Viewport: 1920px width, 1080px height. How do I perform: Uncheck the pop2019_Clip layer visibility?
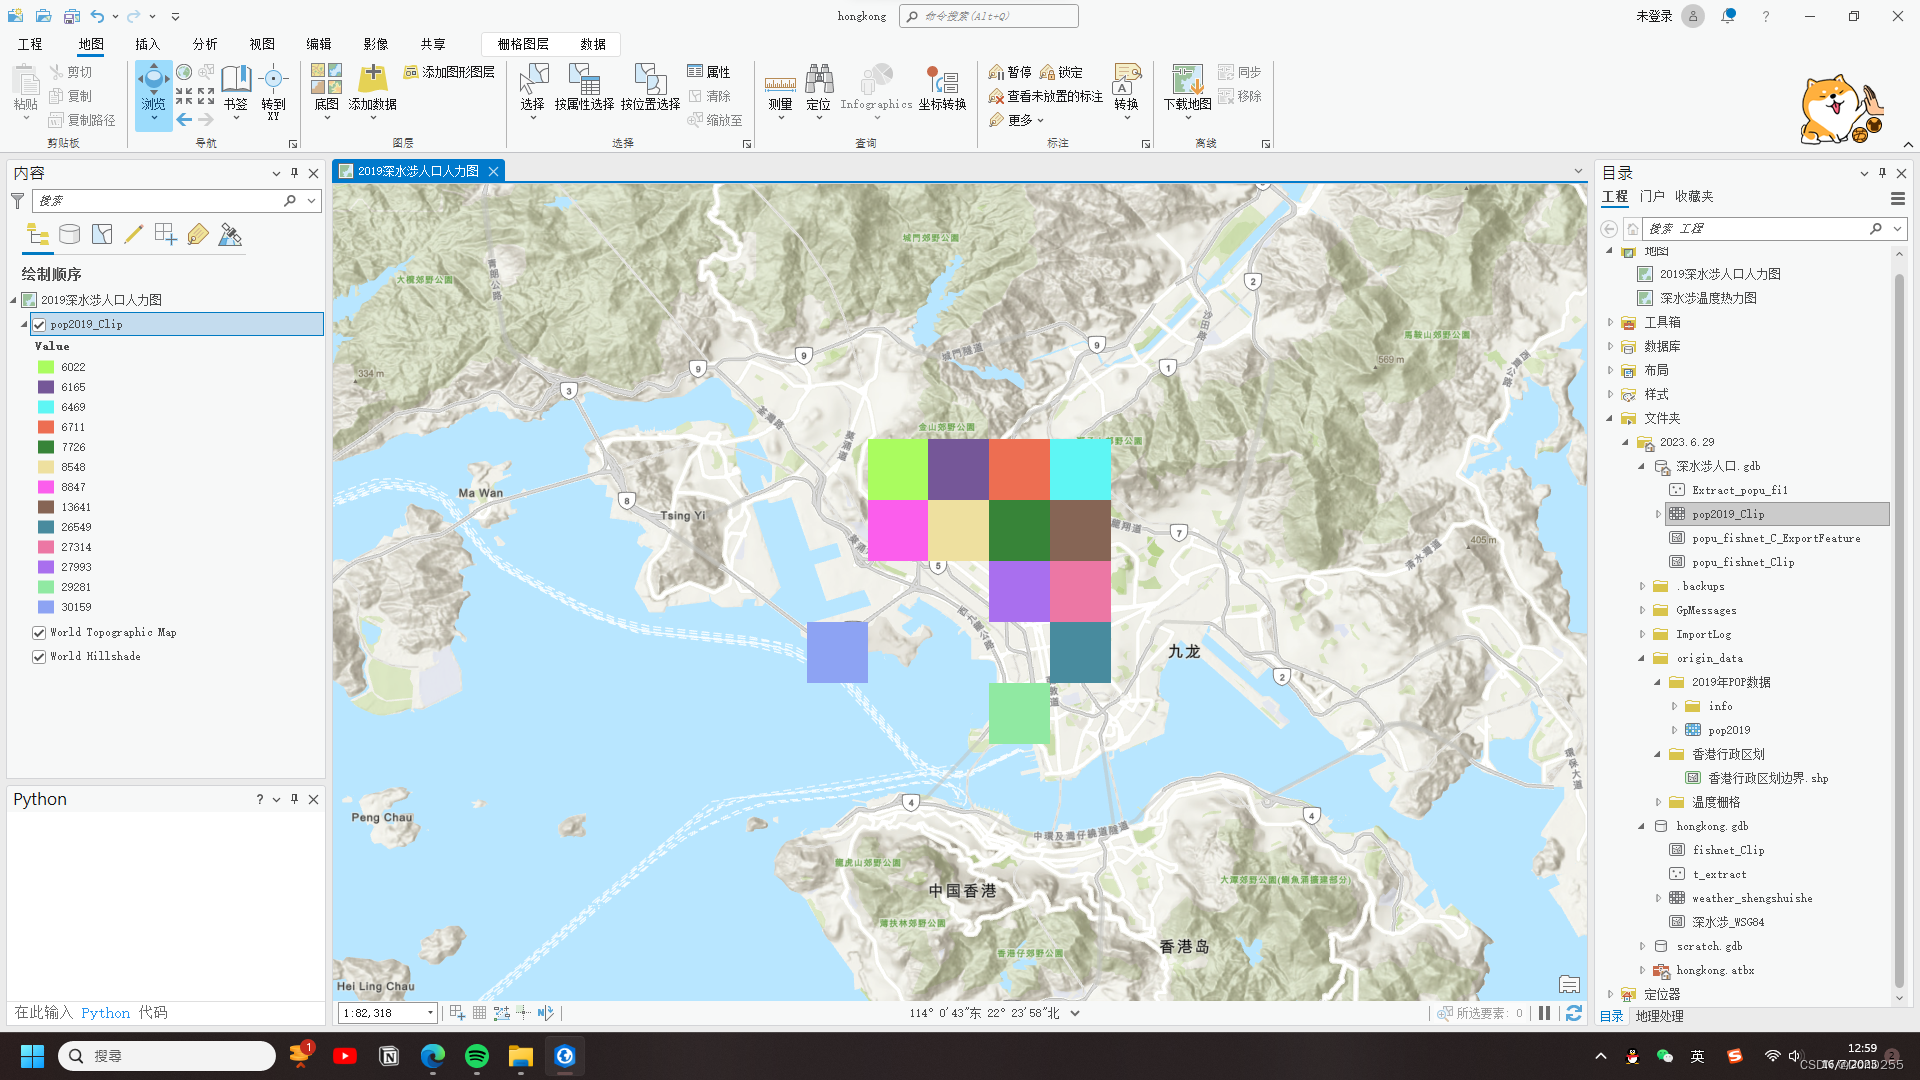[39, 325]
